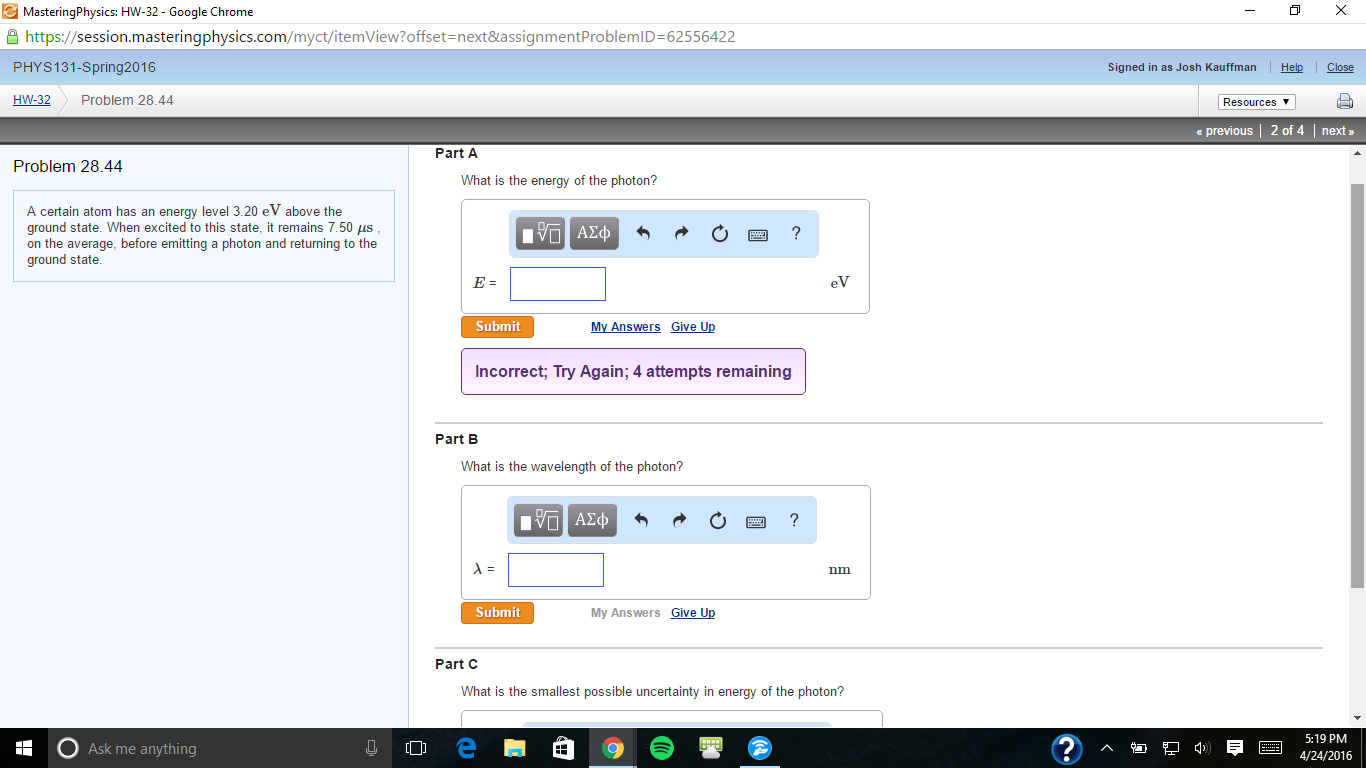Click Give Up for Part B
This screenshot has height=768, width=1366.
692,612
